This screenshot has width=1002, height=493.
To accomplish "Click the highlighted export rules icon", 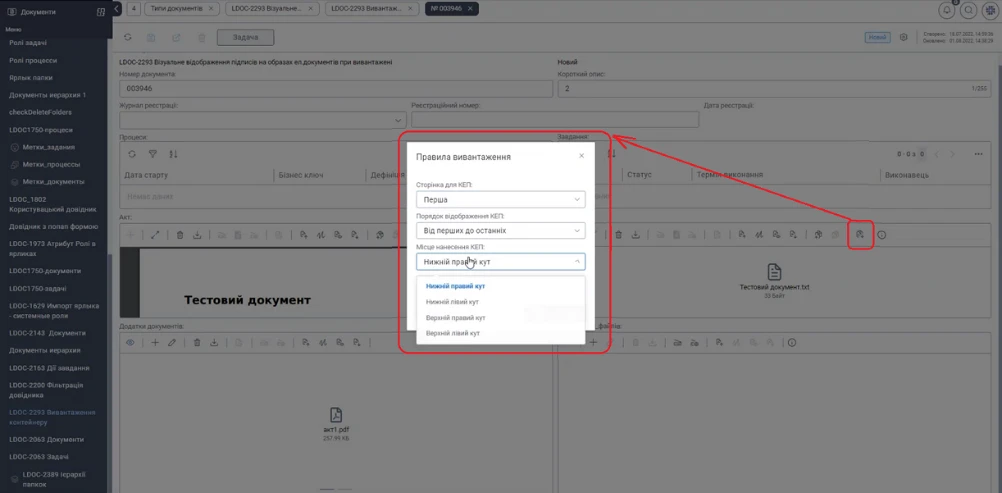I will tap(861, 235).
